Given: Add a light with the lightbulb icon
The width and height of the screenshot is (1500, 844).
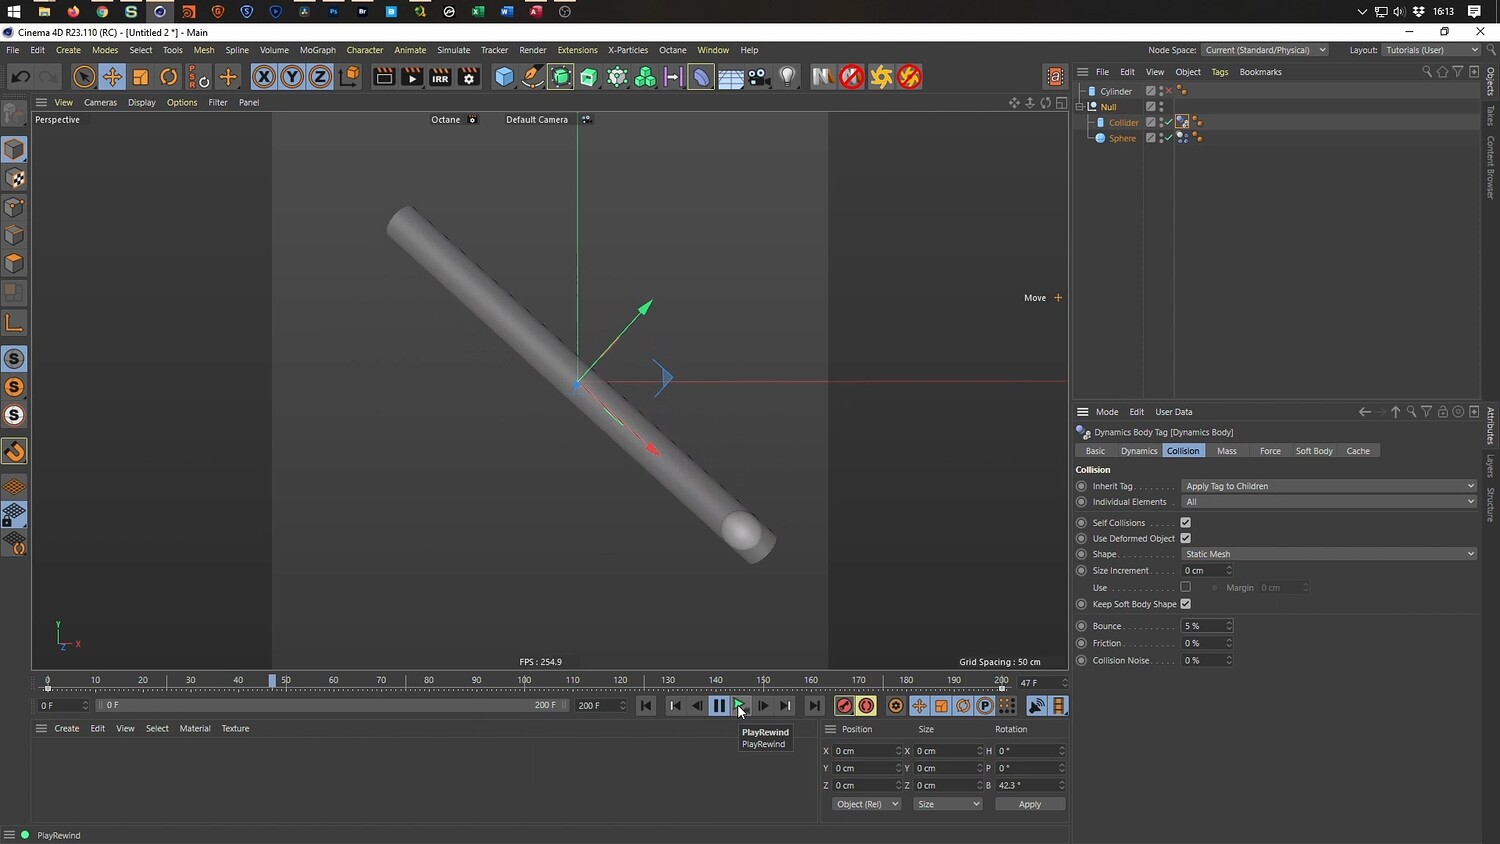Looking at the screenshot, I should click(x=788, y=77).
